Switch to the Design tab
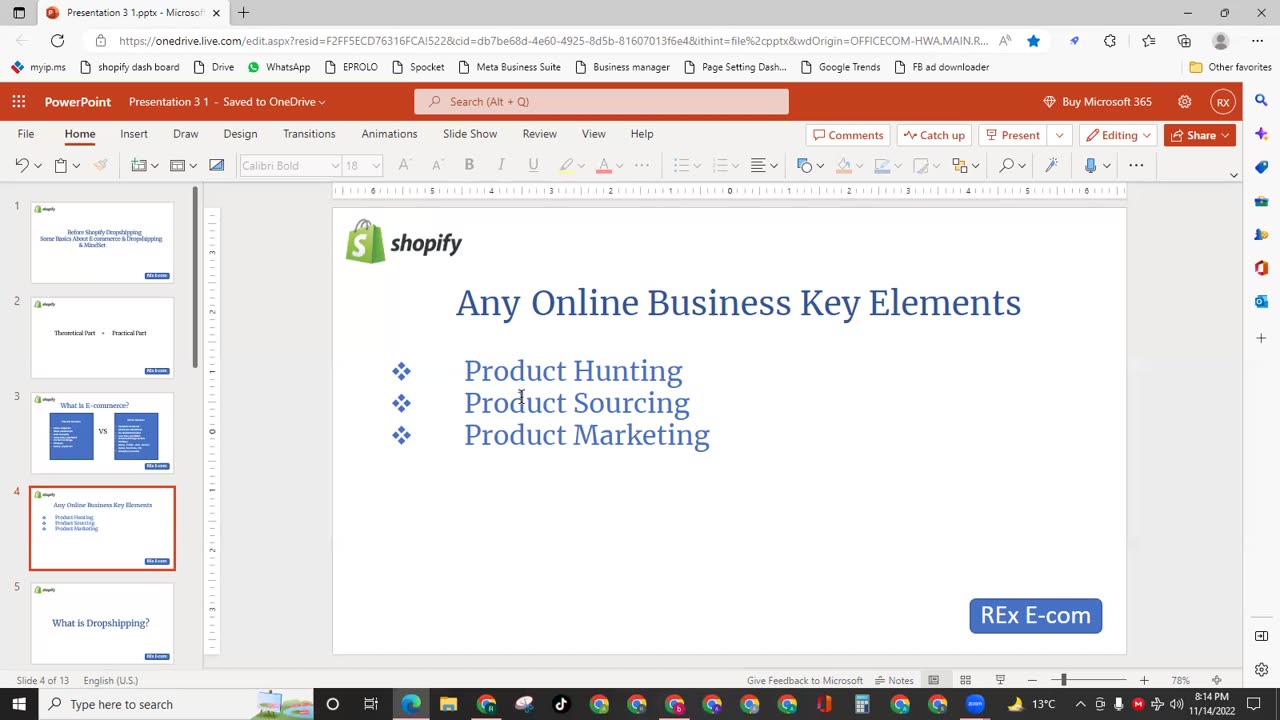This screenshot has height=720, width=1280. pos(240,134)
